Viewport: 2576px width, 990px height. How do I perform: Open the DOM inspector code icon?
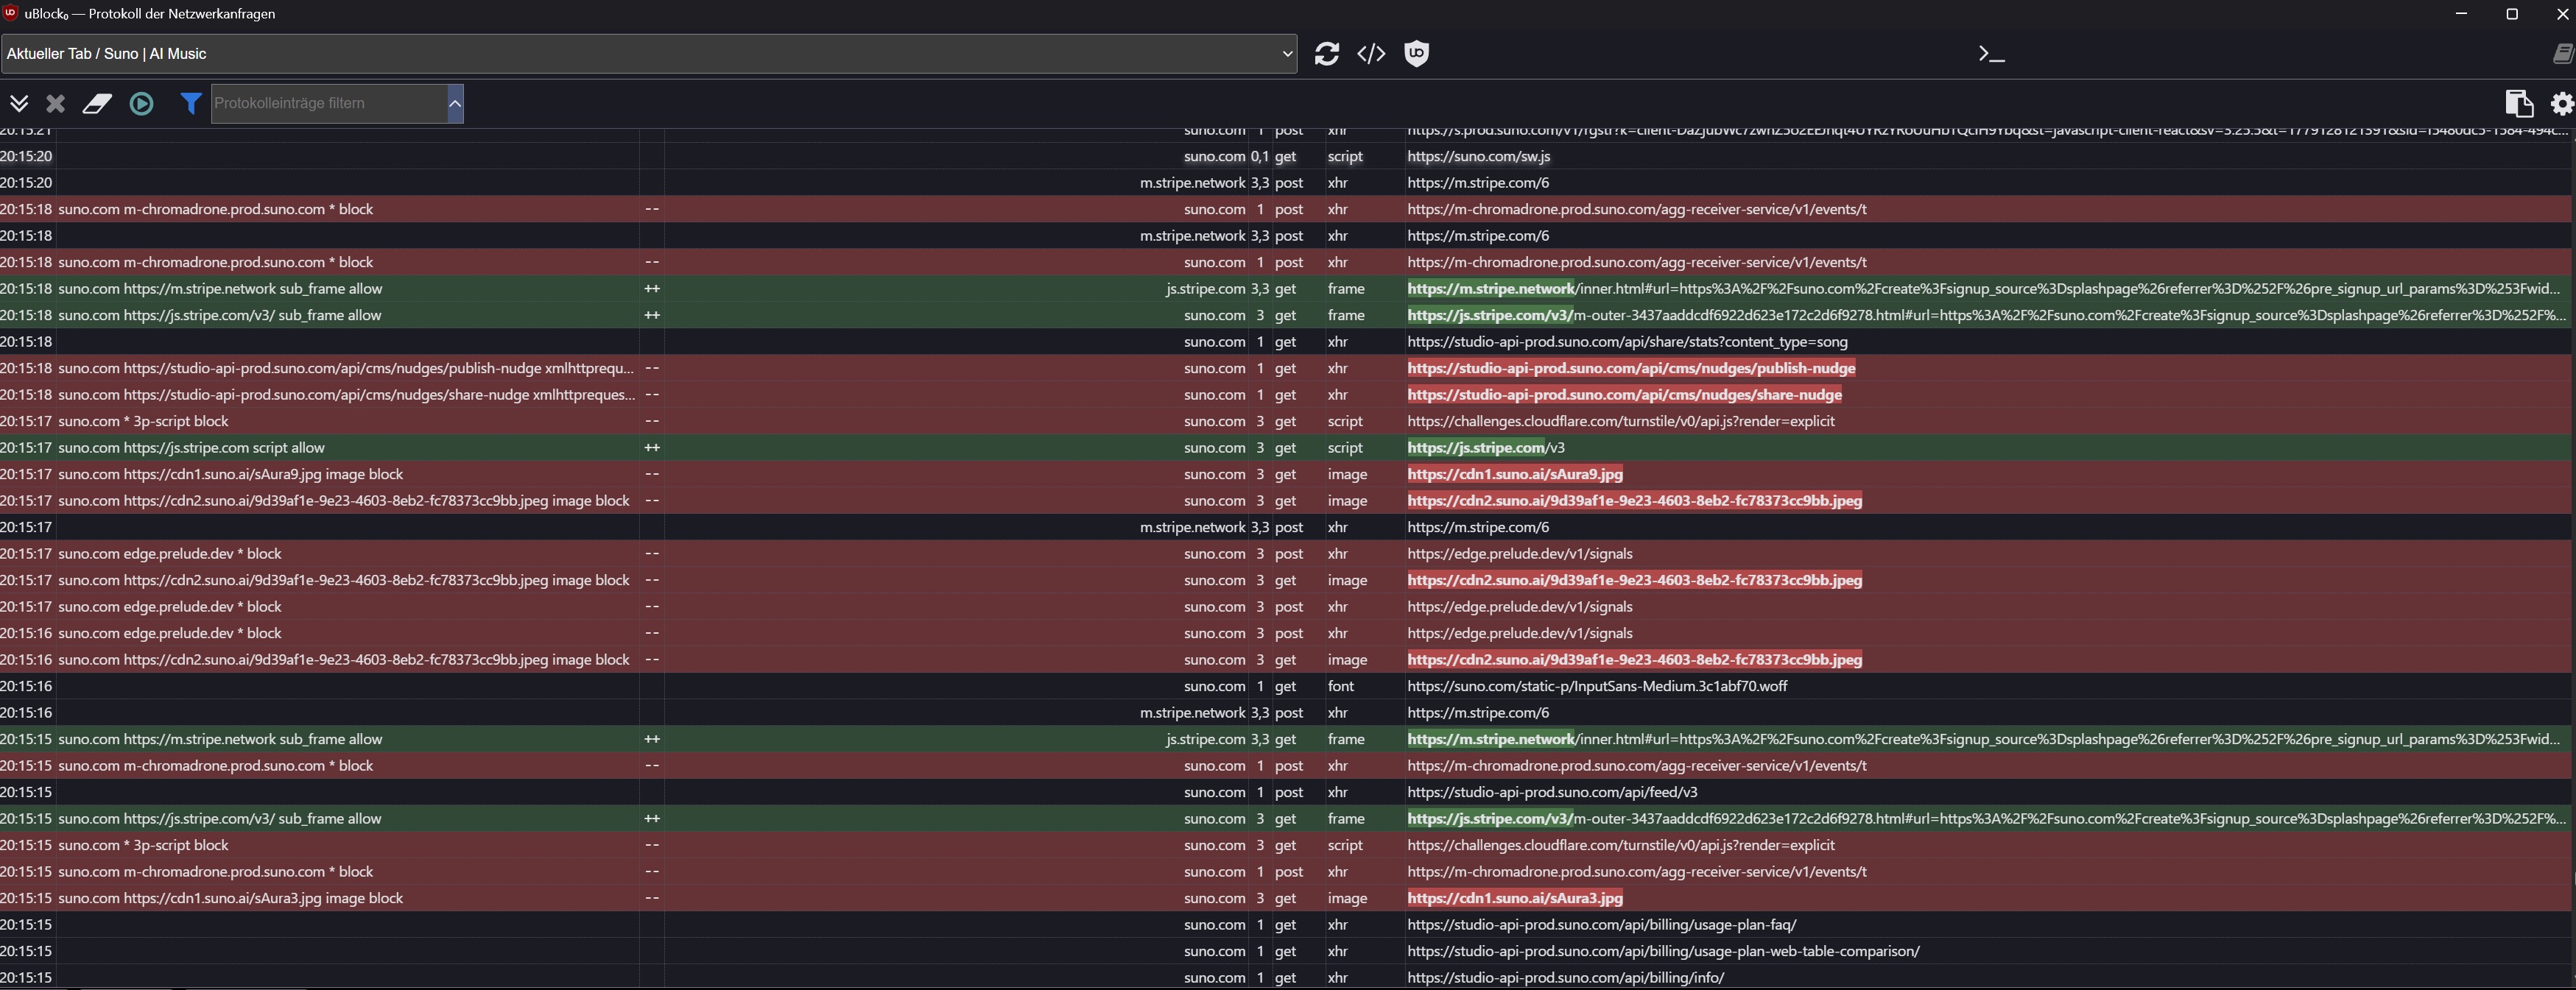click(x=1371, y=54)
